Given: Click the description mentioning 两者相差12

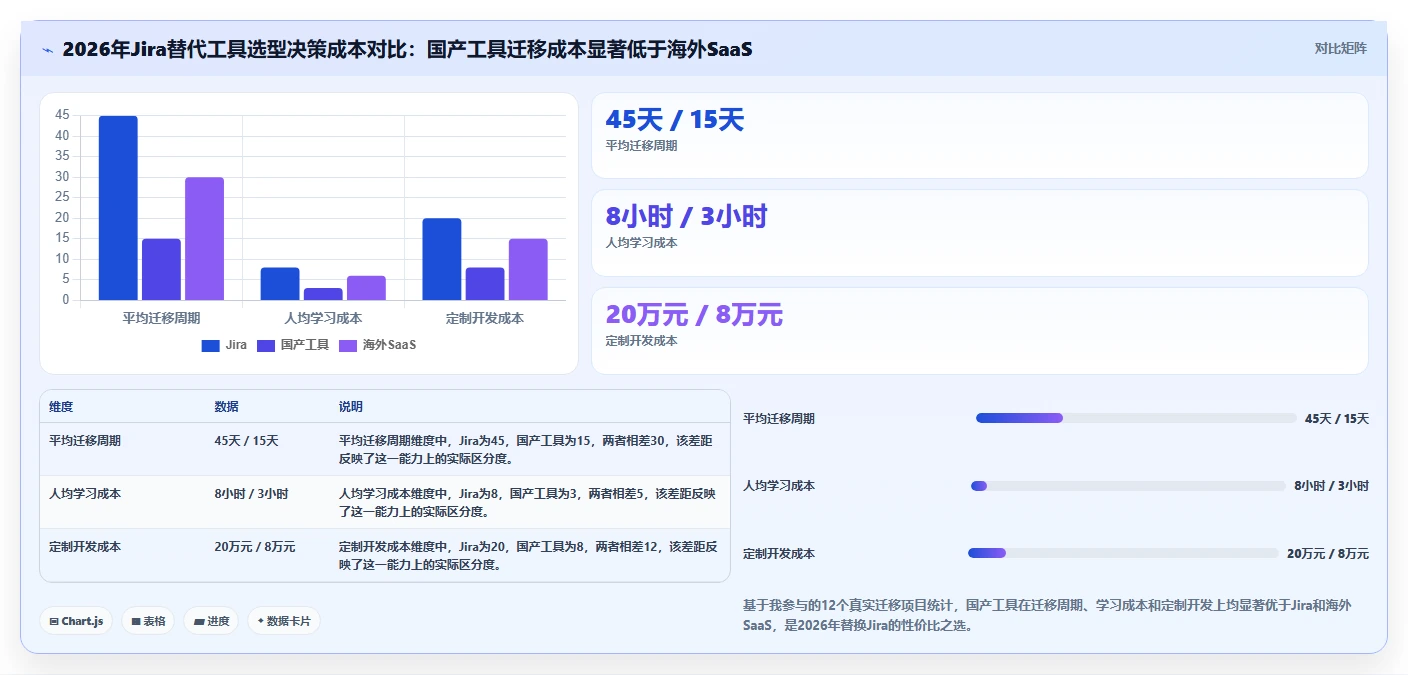Looking at the screenshot, I should coord(528,556).
